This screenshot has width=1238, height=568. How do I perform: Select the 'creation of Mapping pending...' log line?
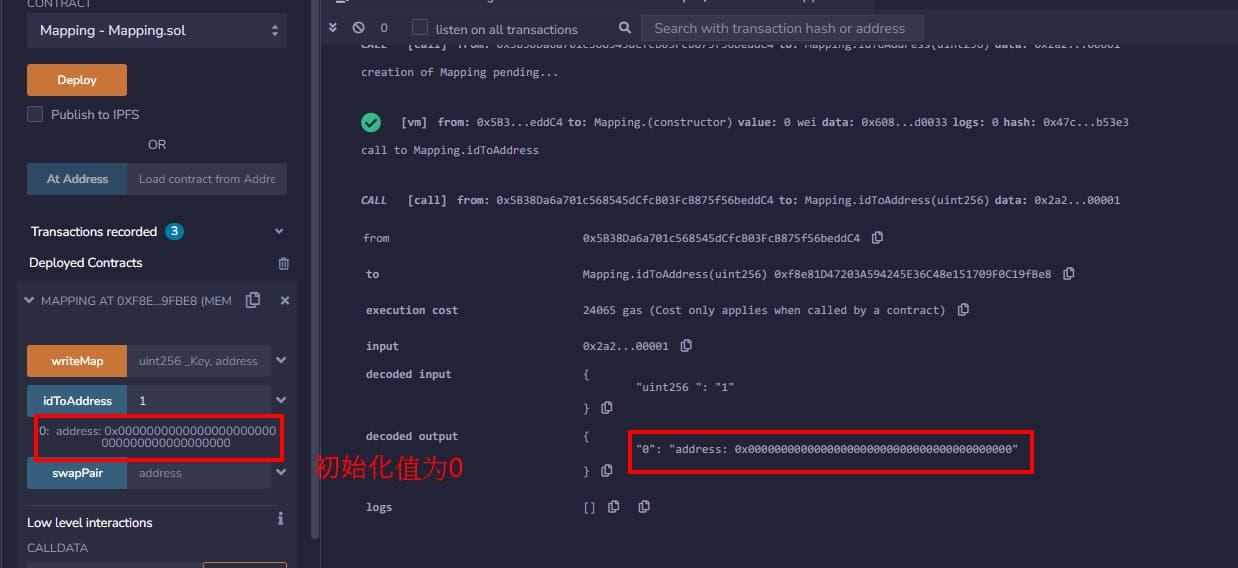[x=460, y=72]
